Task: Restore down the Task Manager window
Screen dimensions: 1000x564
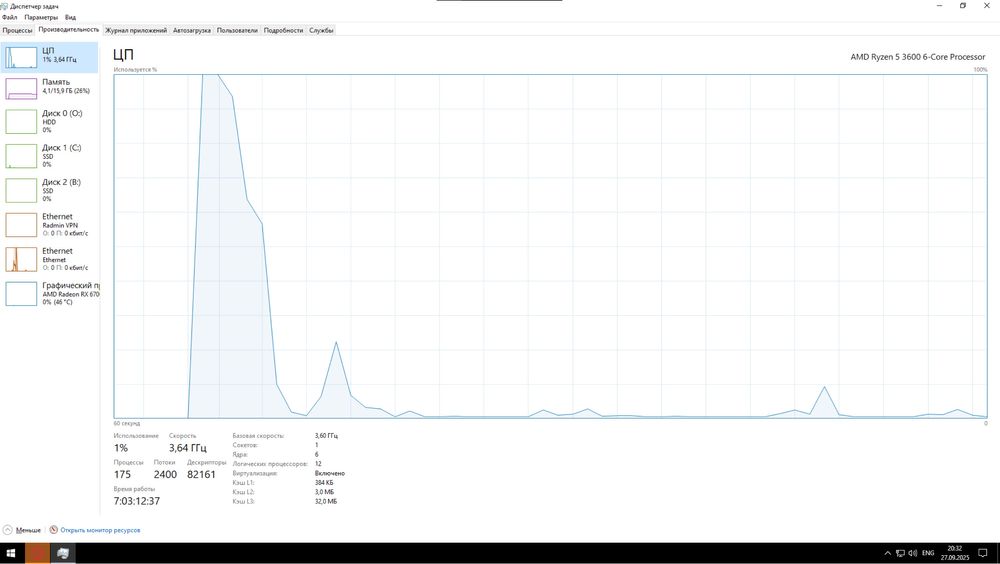Action: coord(962,6)
